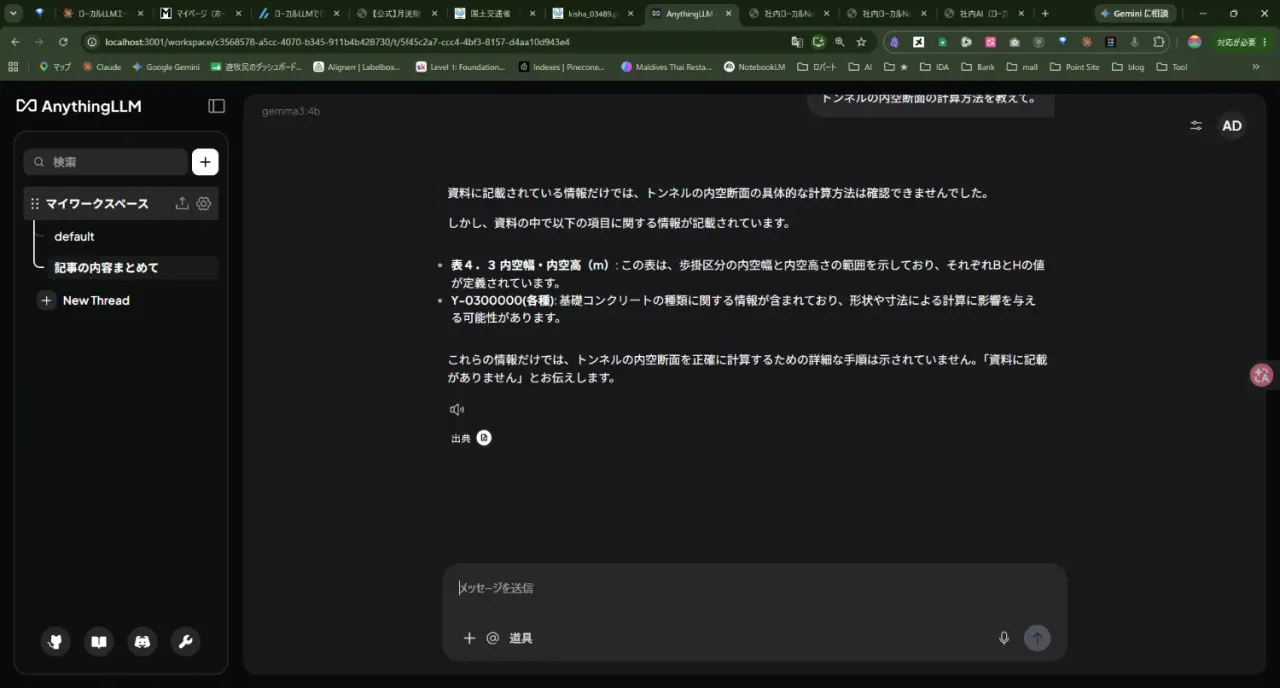Open the AI bookmarks folder

point(861,67)
